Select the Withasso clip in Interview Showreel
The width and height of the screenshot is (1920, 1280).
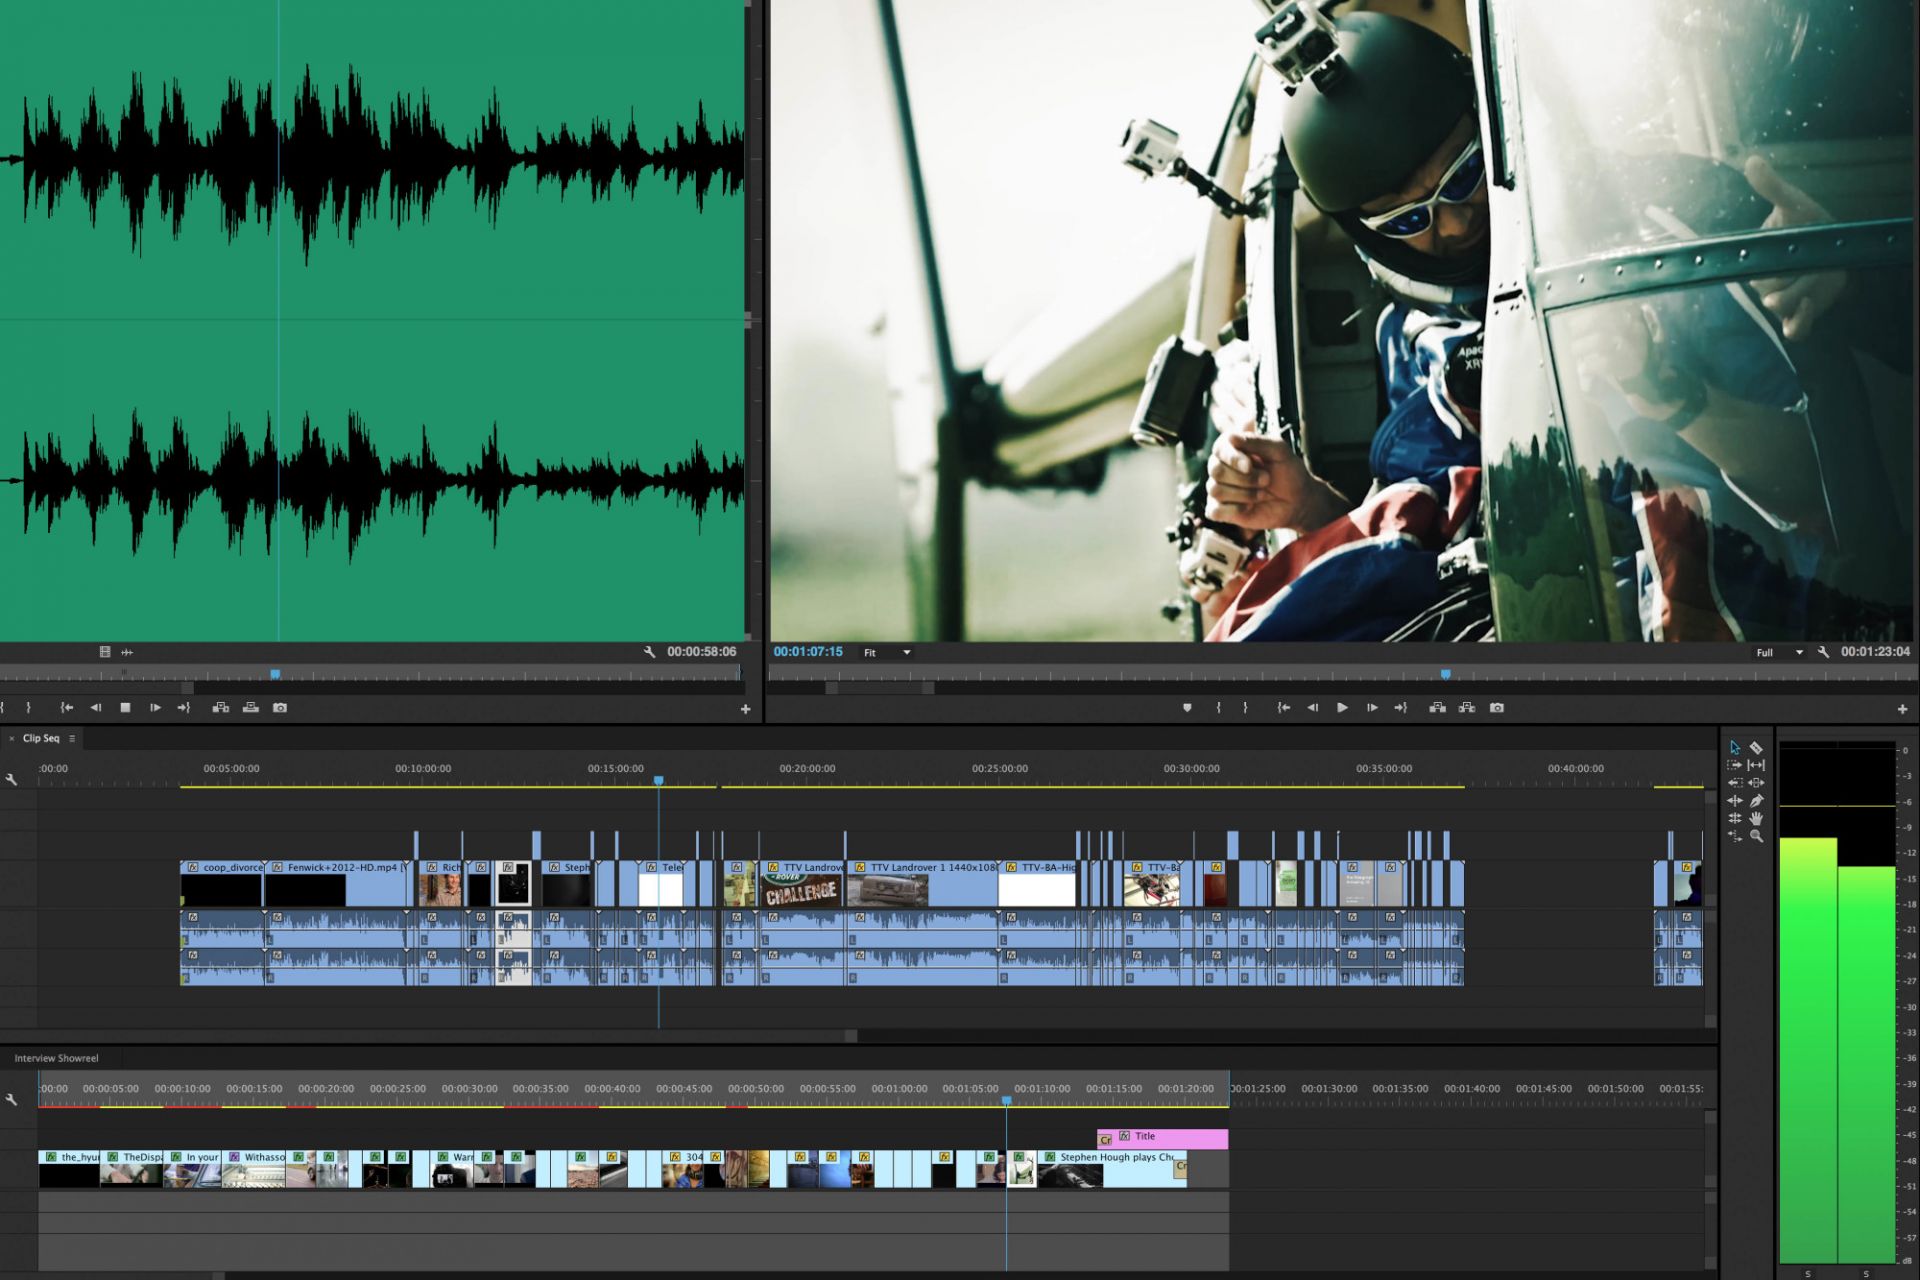[254, 1169]
